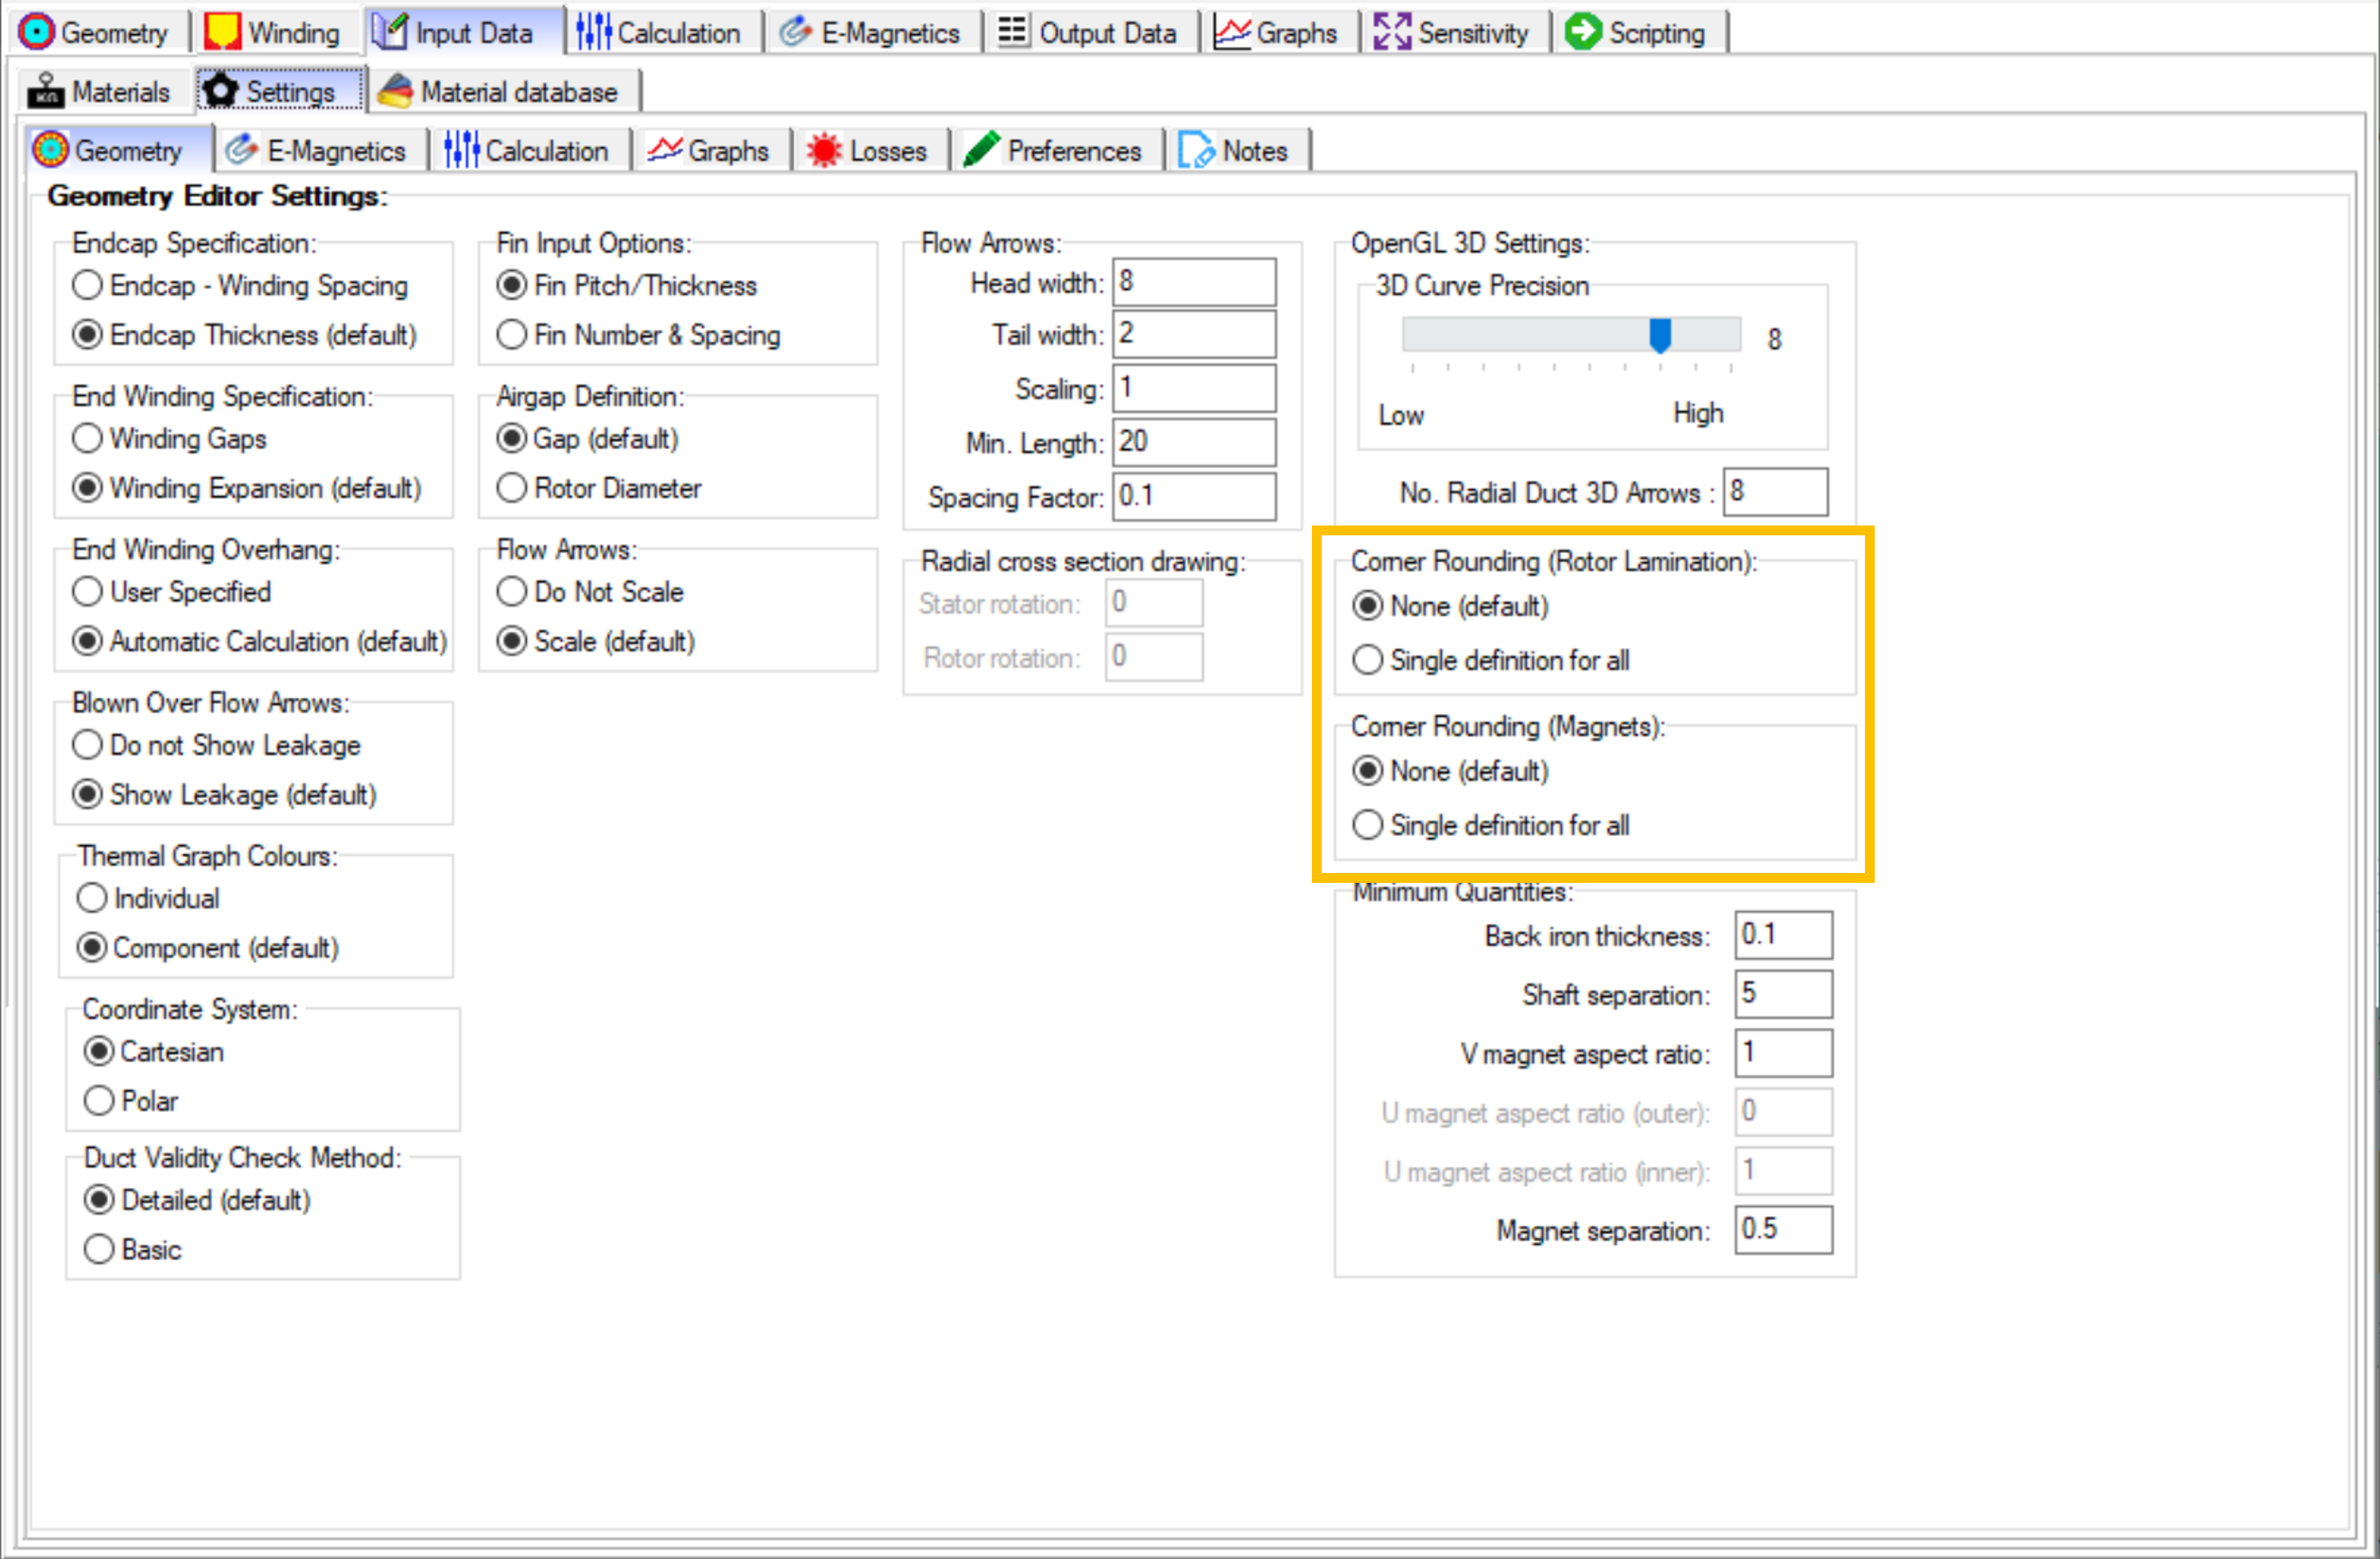Open the Material database icon

pos(397,91)
